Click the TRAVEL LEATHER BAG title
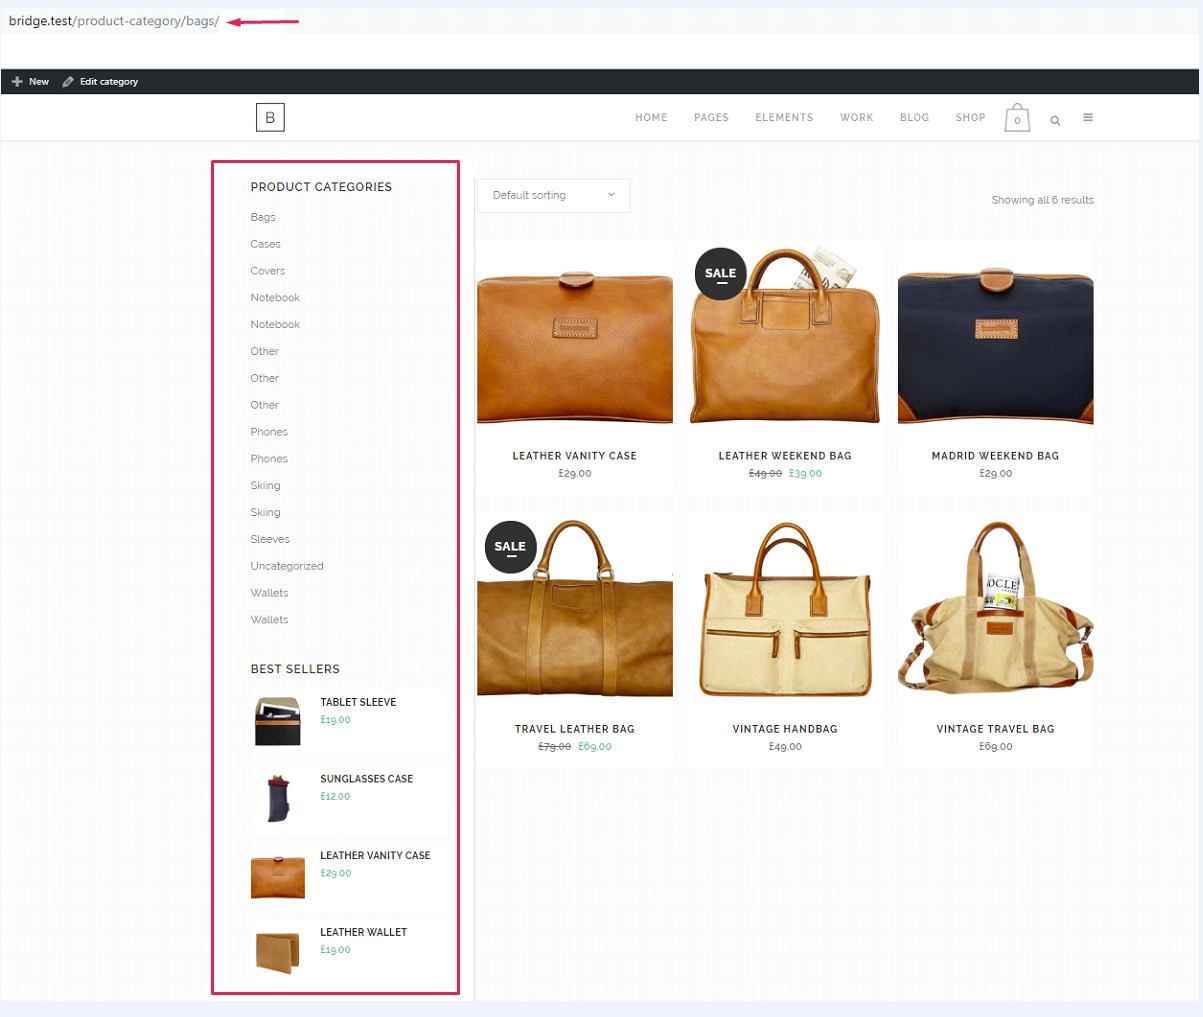 click(x=575, y=729)
